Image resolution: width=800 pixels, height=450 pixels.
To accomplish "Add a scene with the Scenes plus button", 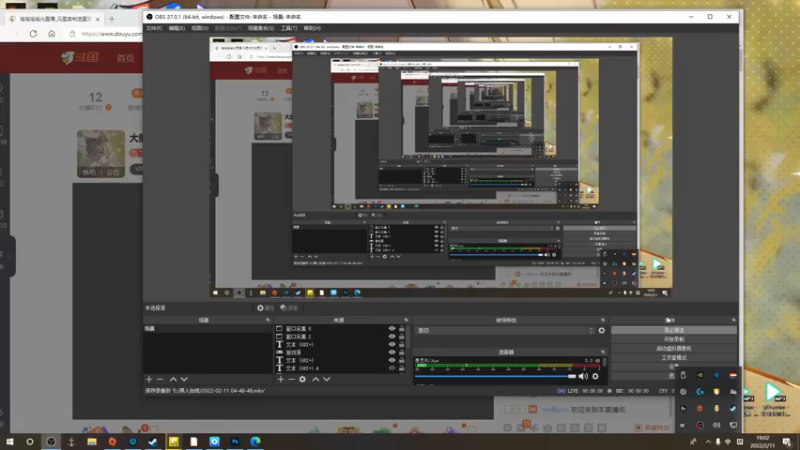I will point(149,379).
